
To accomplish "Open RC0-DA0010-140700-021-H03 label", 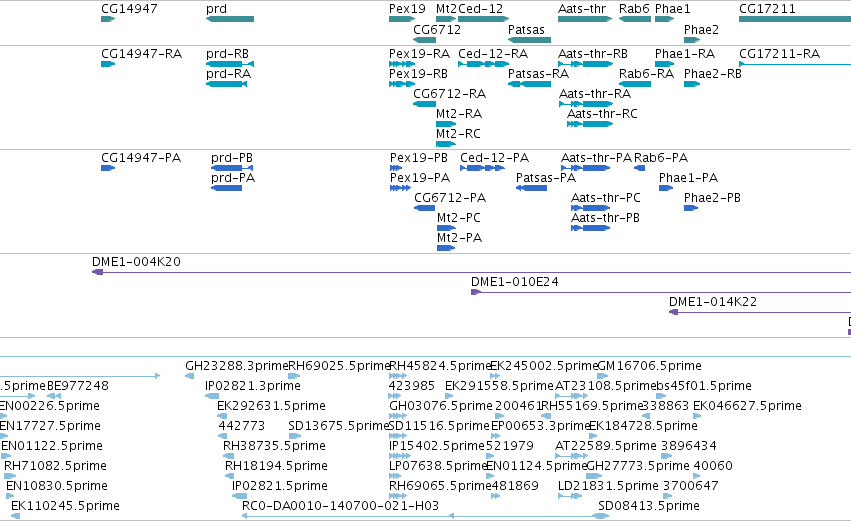I will pos(340,507).
